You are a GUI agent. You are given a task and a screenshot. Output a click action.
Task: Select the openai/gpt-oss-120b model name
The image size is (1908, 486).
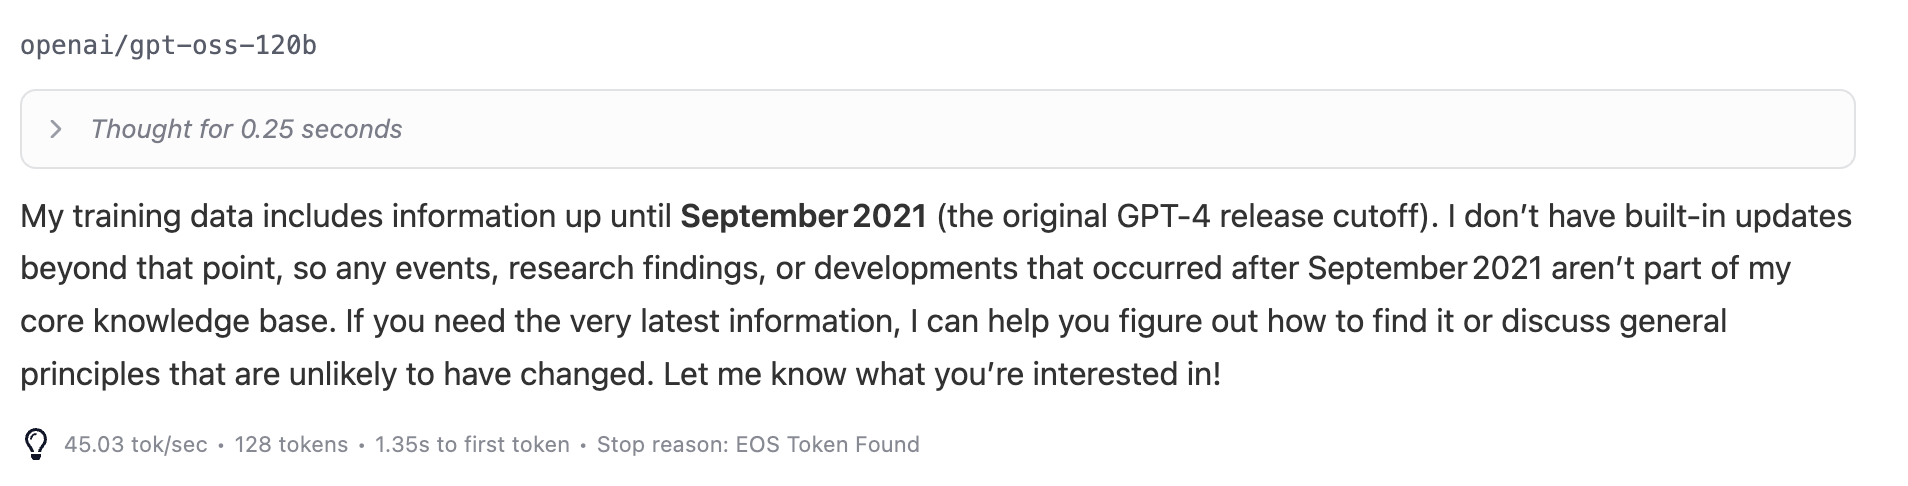[168, 45]
